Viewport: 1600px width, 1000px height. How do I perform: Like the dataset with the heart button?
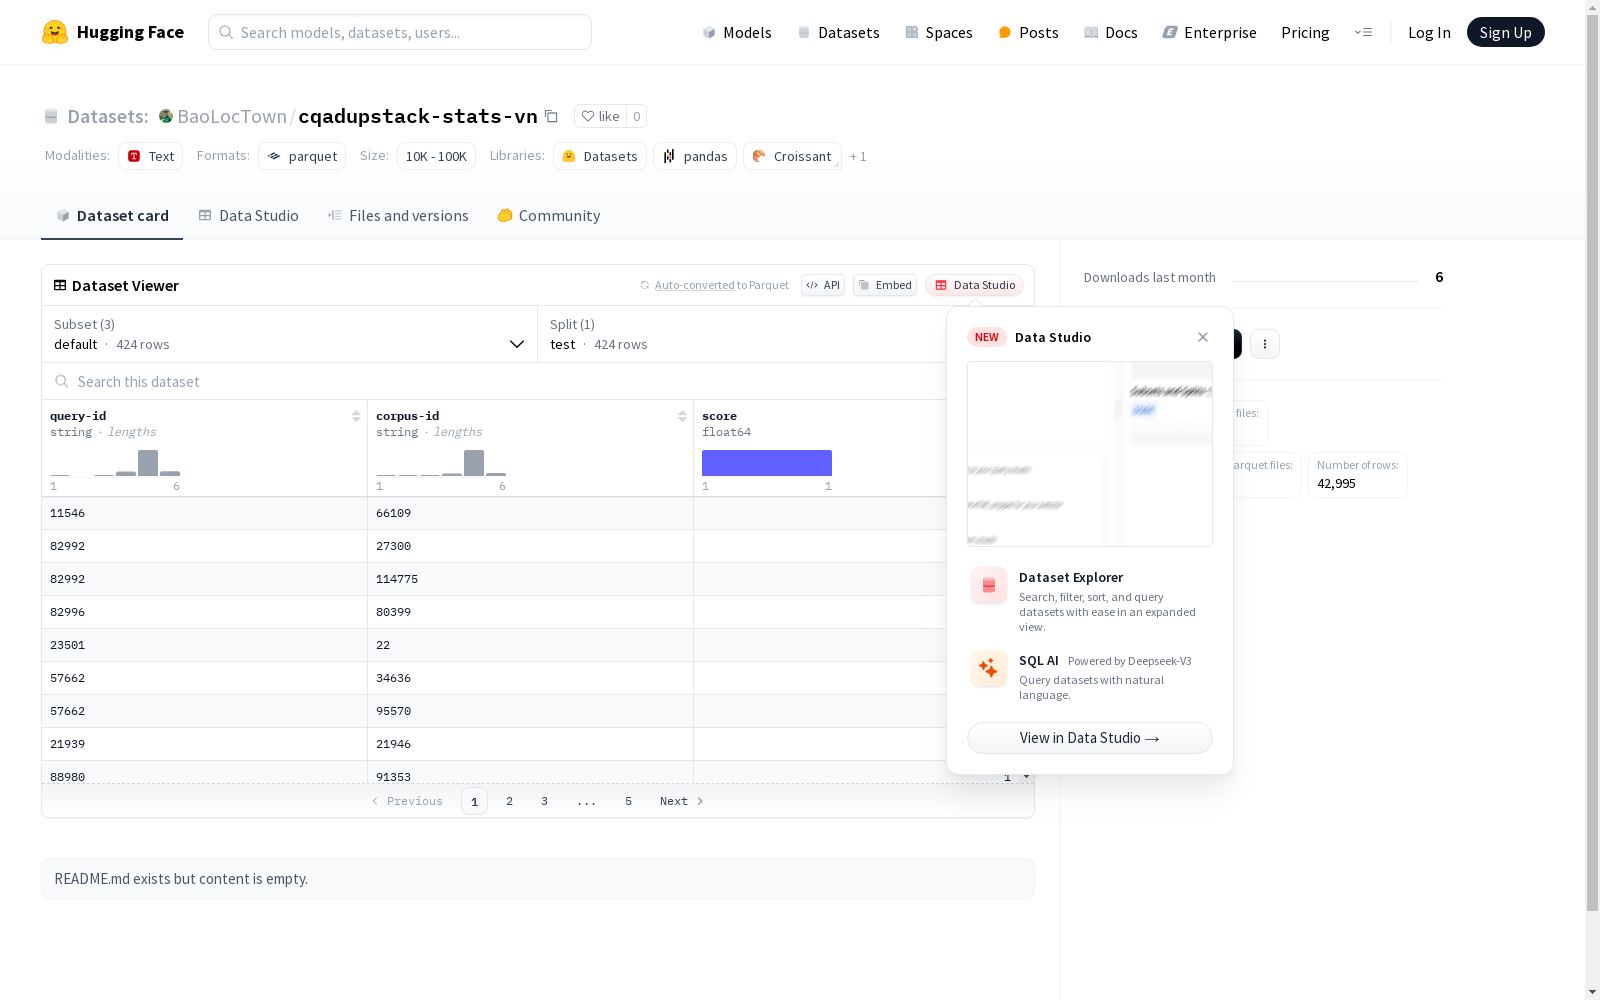point(600,116)
